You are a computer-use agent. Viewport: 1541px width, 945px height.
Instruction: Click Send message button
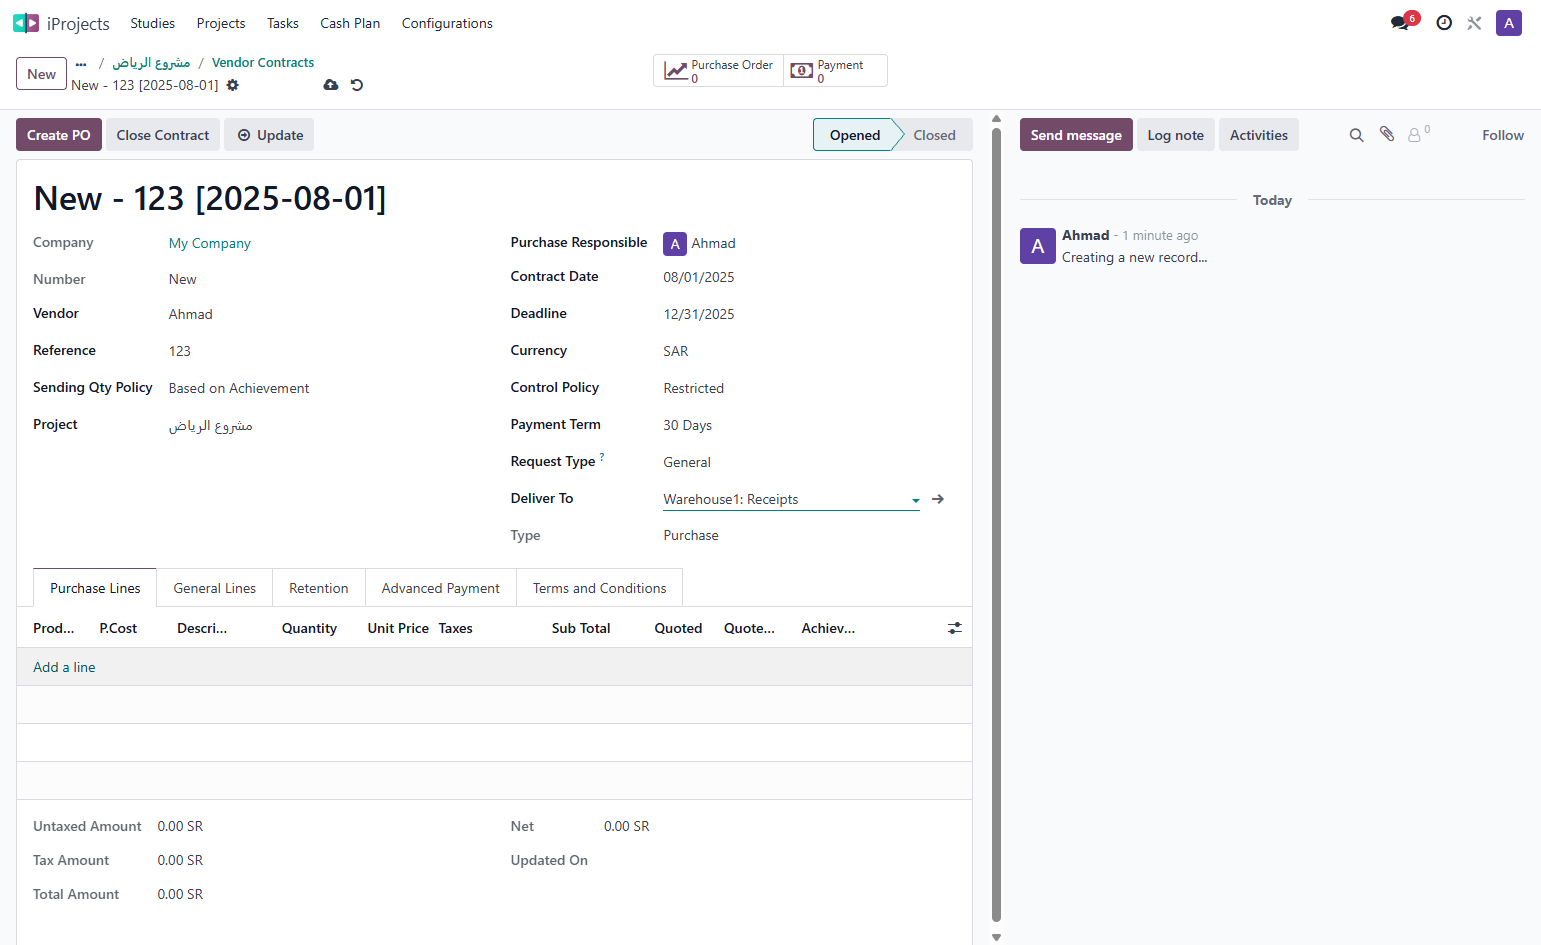pyautogui.click(x=1076, y=135)
